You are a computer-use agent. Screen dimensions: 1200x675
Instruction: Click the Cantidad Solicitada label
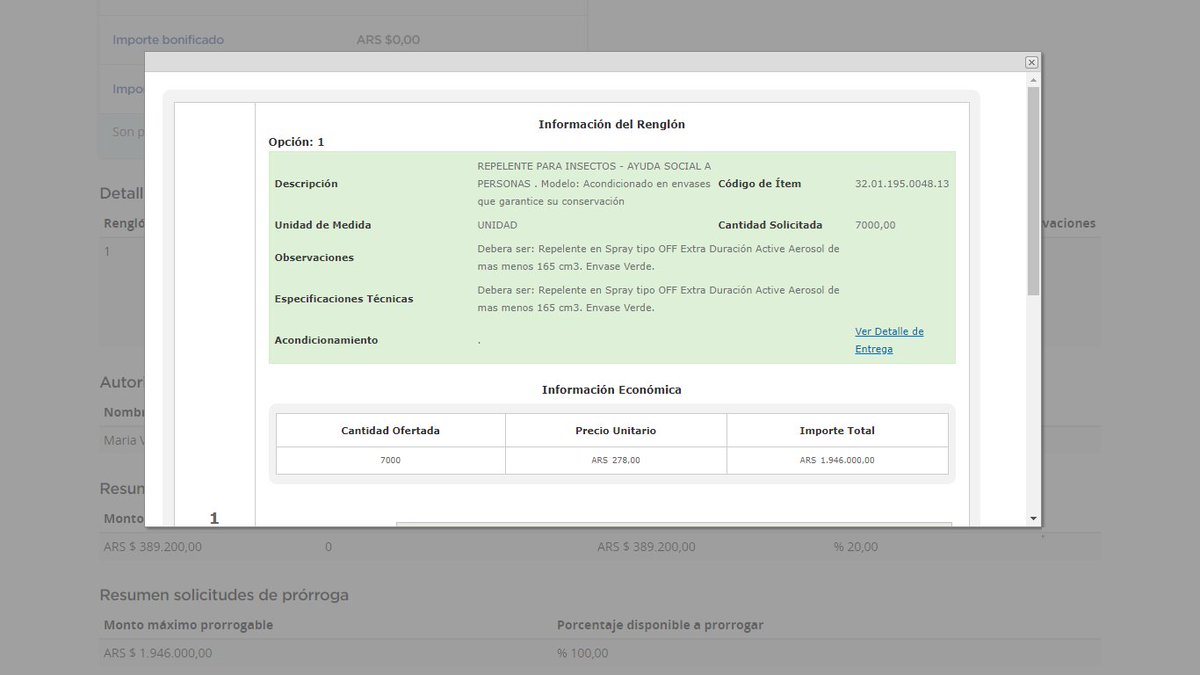pyautogui.click(x=770, y=225)
